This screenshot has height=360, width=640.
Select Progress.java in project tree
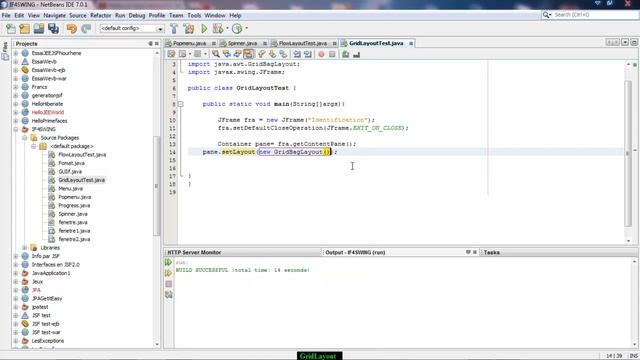coord(74,205)
